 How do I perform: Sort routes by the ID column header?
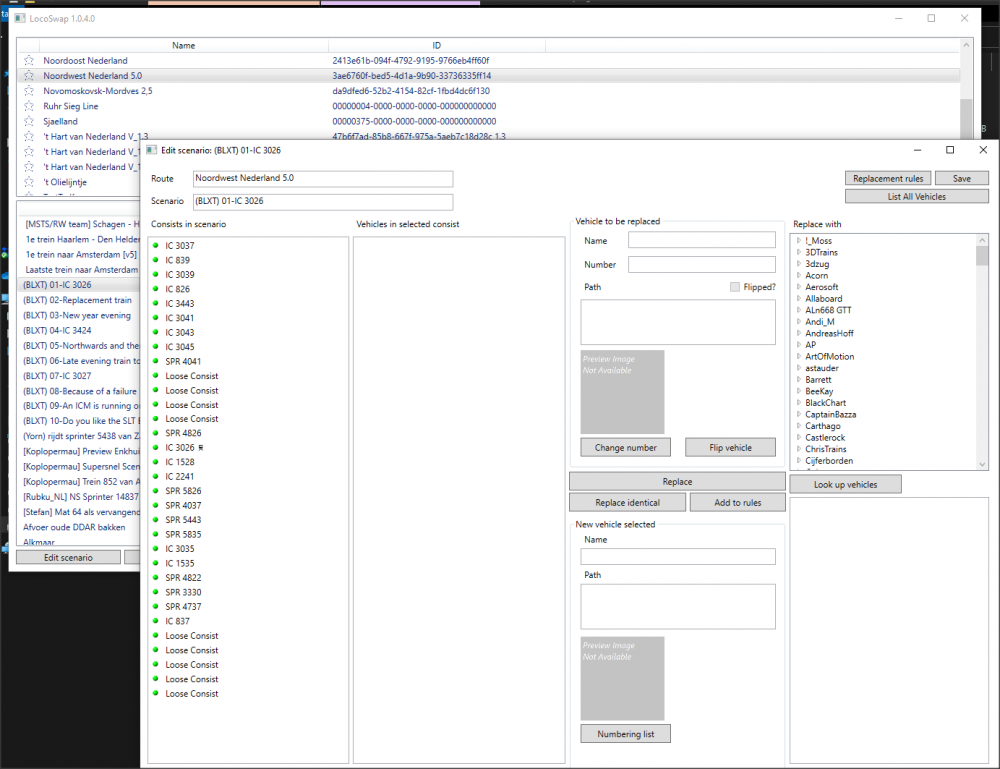coord(436,45)
